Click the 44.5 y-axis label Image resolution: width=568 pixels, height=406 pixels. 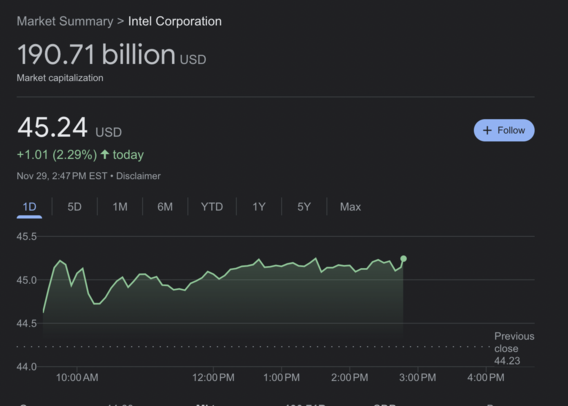point(26,323)
